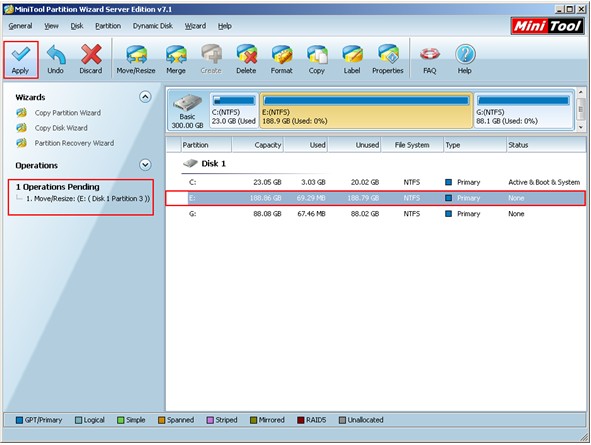Open the FAQ lifebuoy icon
The image size is (591, 445).
point(430,55)
